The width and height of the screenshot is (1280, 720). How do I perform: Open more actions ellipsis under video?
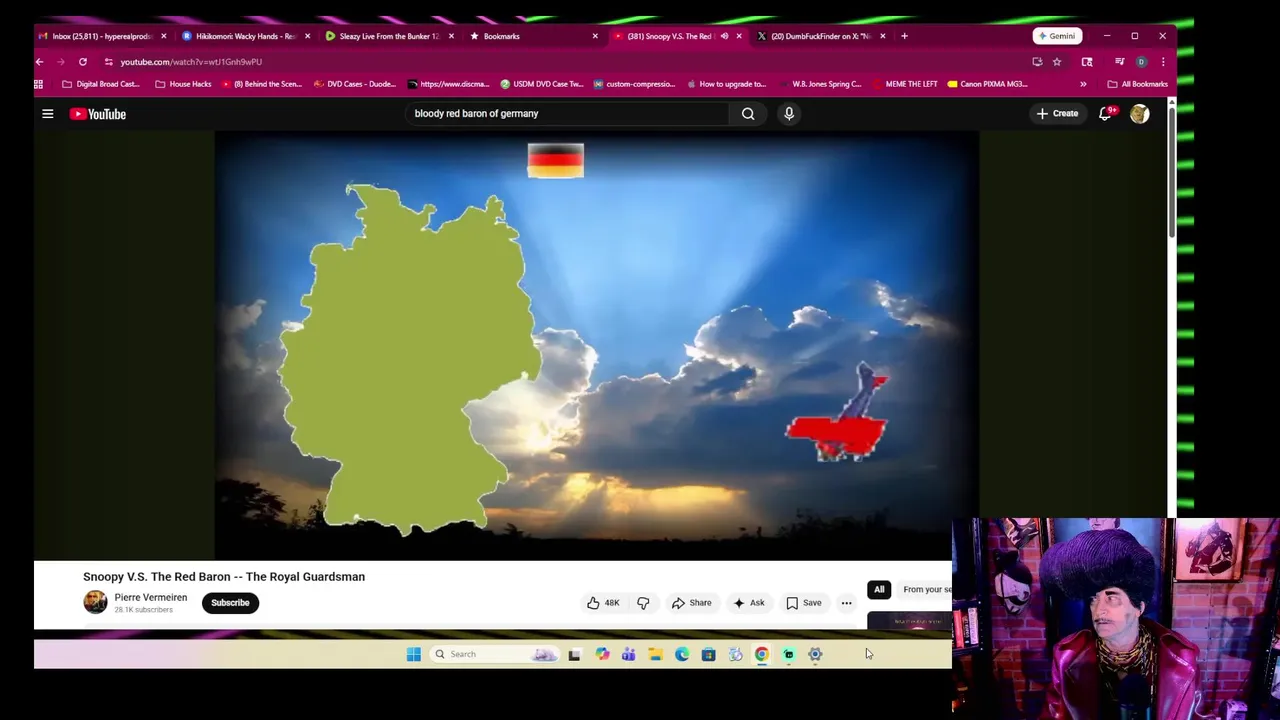[x=846, y=603]
